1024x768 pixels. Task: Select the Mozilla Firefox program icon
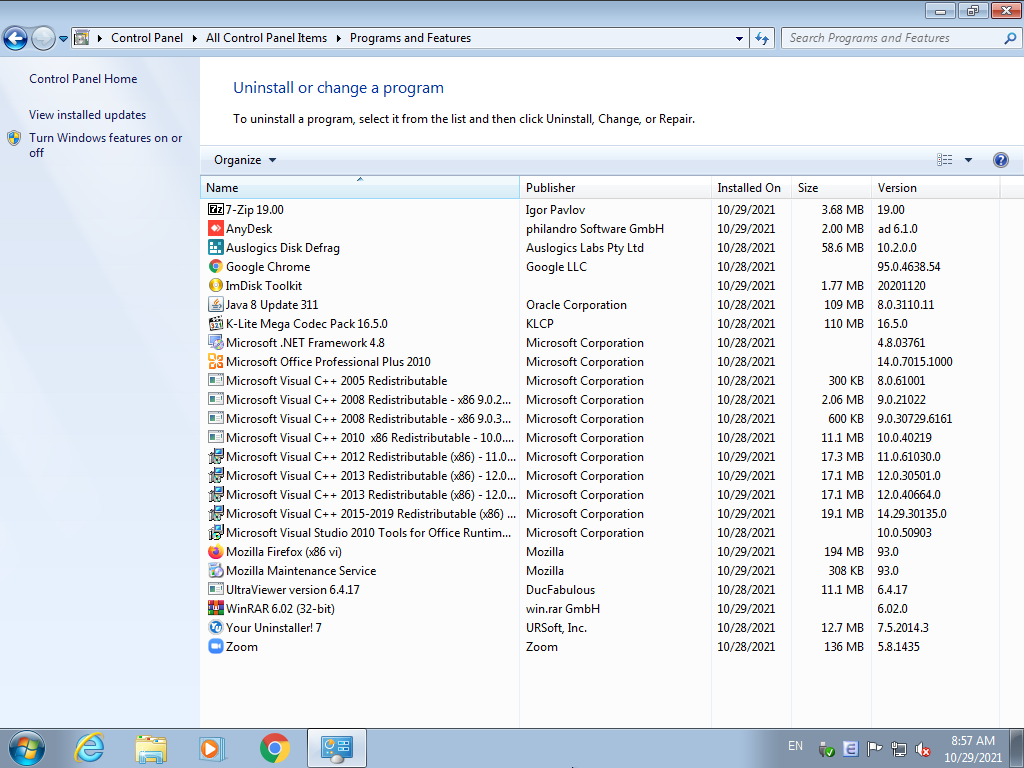click(x=215, y=552)
